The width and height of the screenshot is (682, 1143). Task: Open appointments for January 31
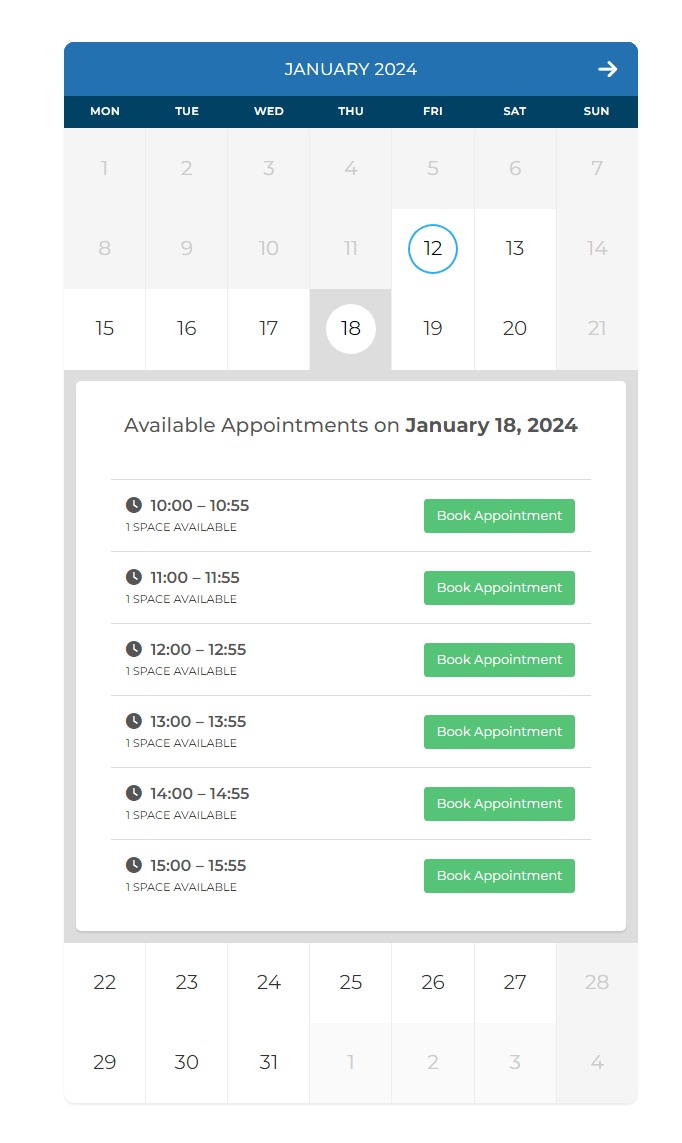269,1063
